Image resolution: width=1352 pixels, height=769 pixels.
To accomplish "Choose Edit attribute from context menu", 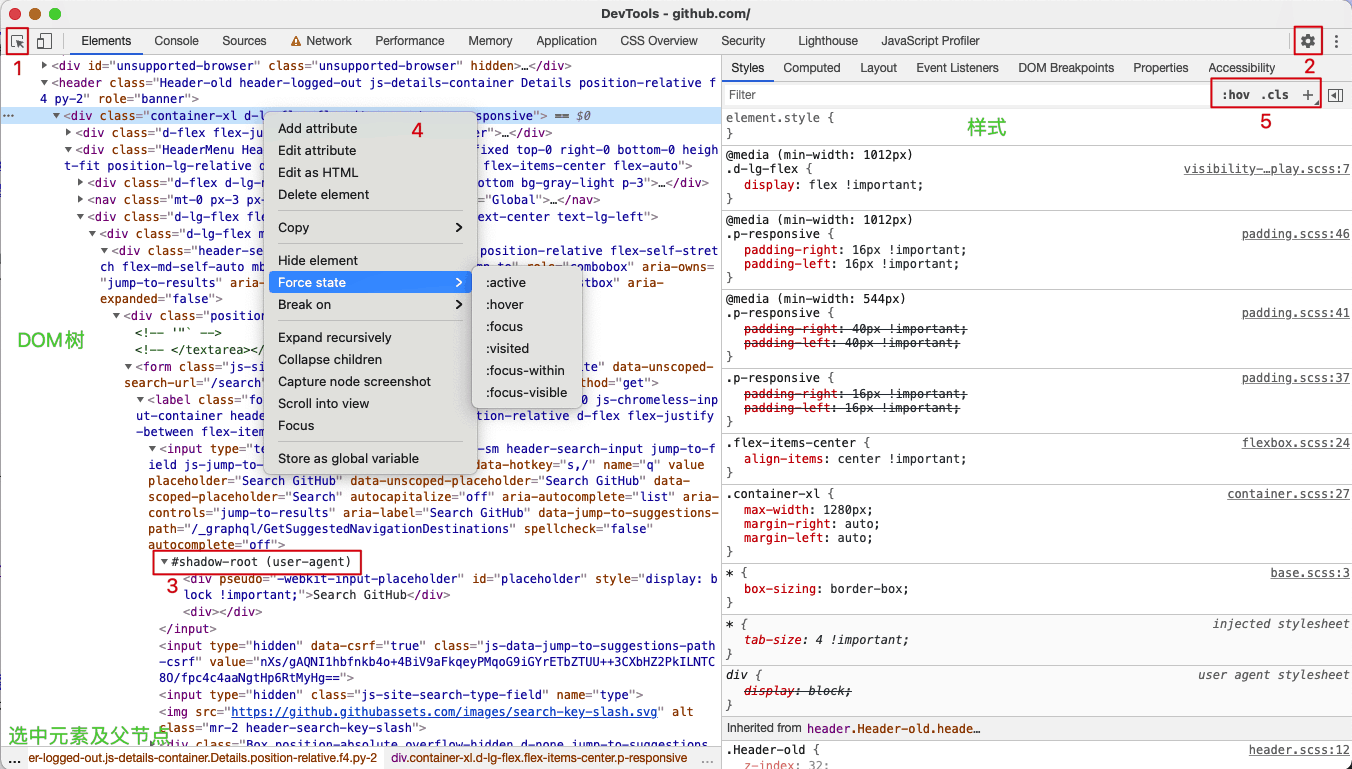I will [x=370, y=150].
